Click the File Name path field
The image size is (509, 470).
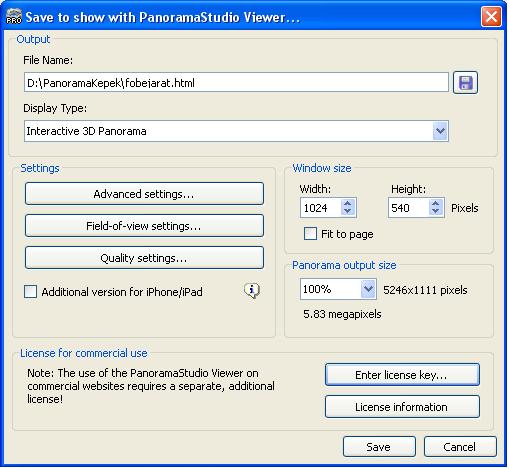click(x=236, y=82)
